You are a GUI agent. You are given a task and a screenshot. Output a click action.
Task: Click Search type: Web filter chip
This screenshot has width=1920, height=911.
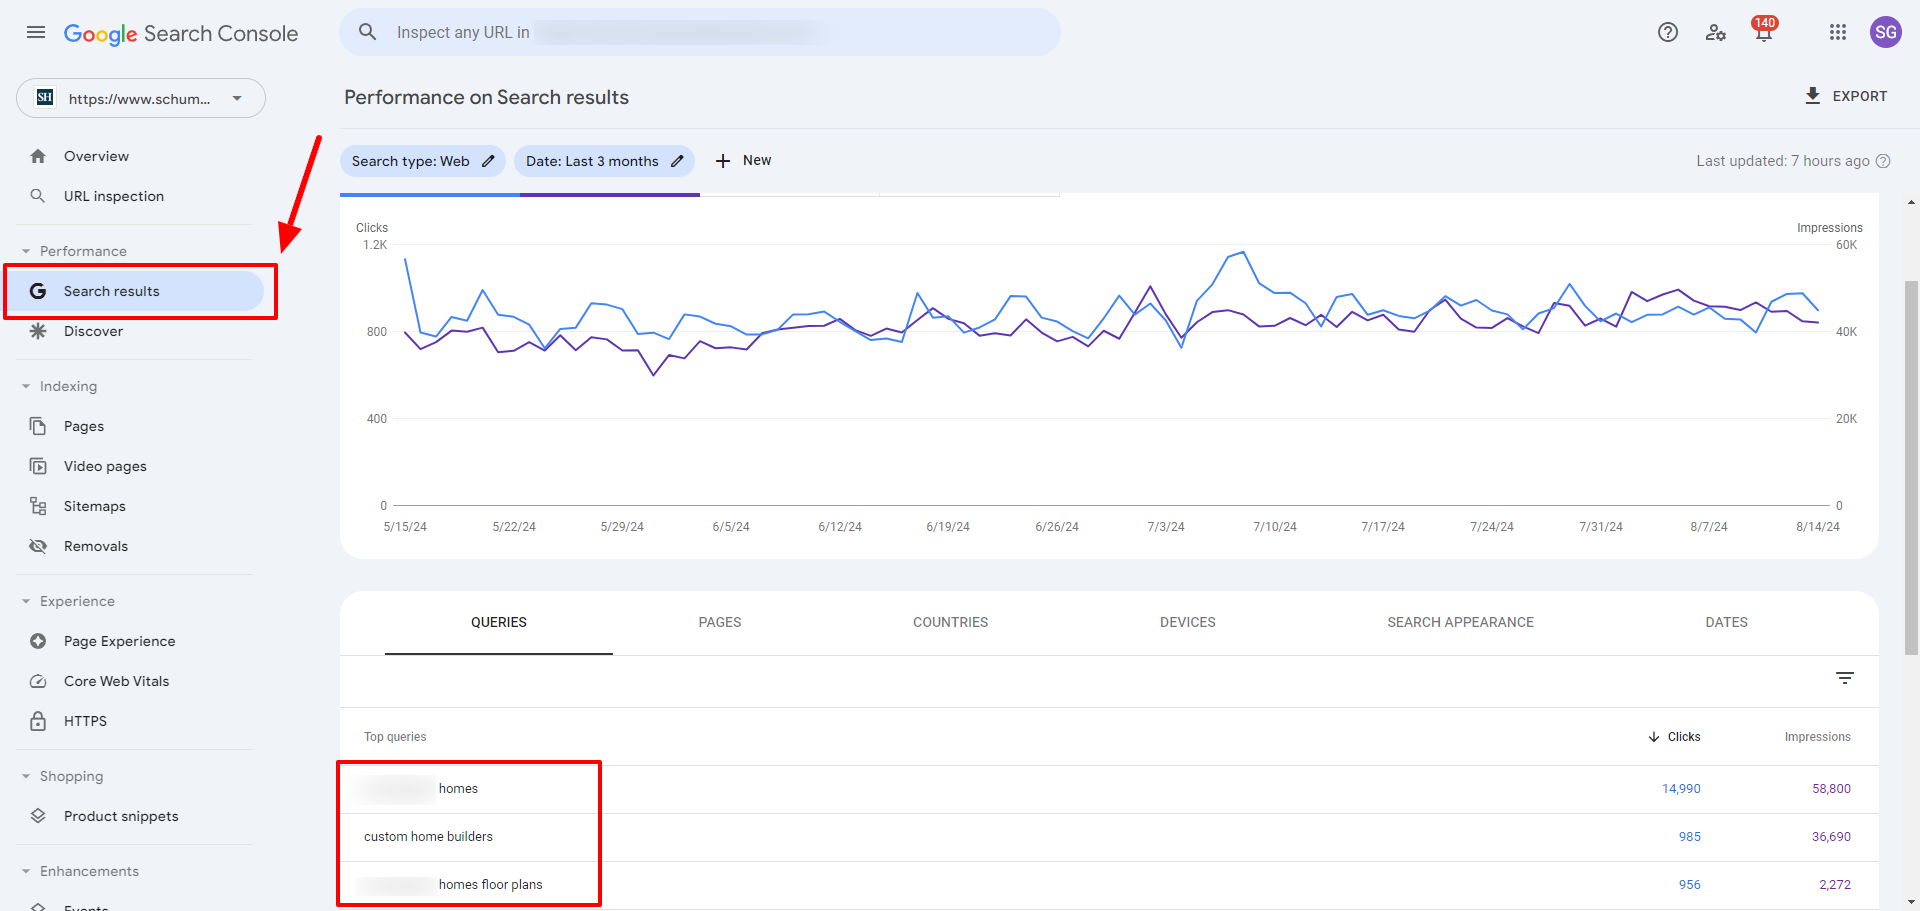click(422, 161)
